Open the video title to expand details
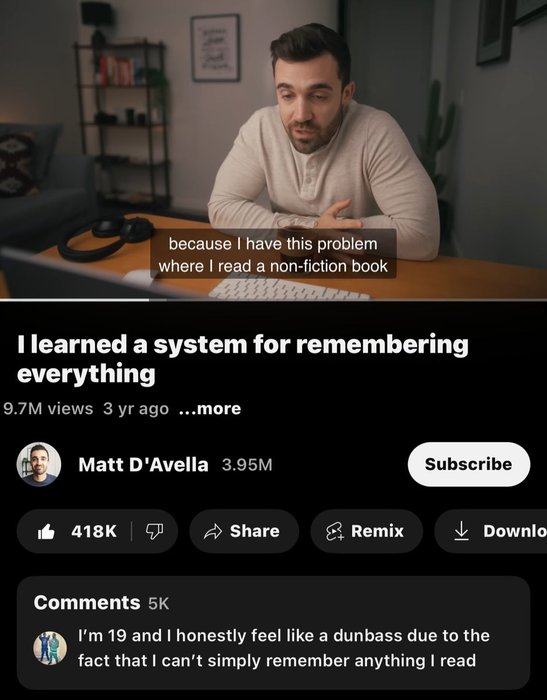Screen dimensions: 547x700 243,358
